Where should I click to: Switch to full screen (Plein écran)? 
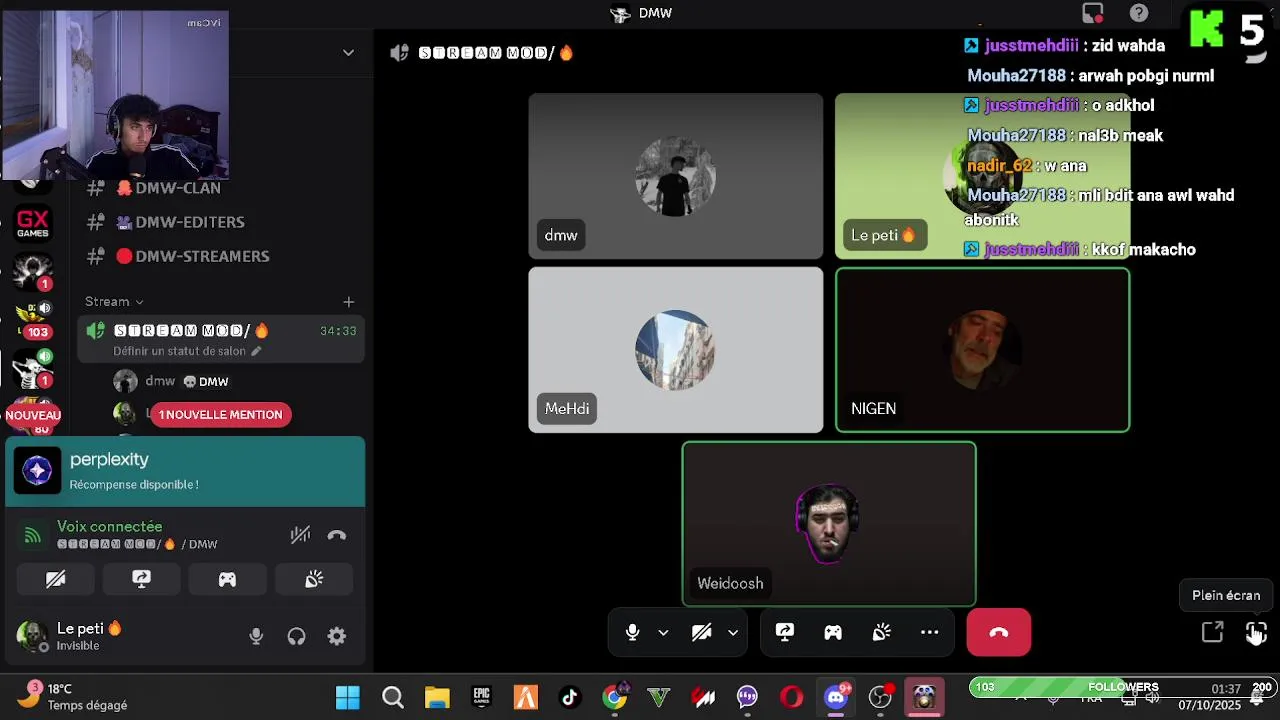[1256, 632]
